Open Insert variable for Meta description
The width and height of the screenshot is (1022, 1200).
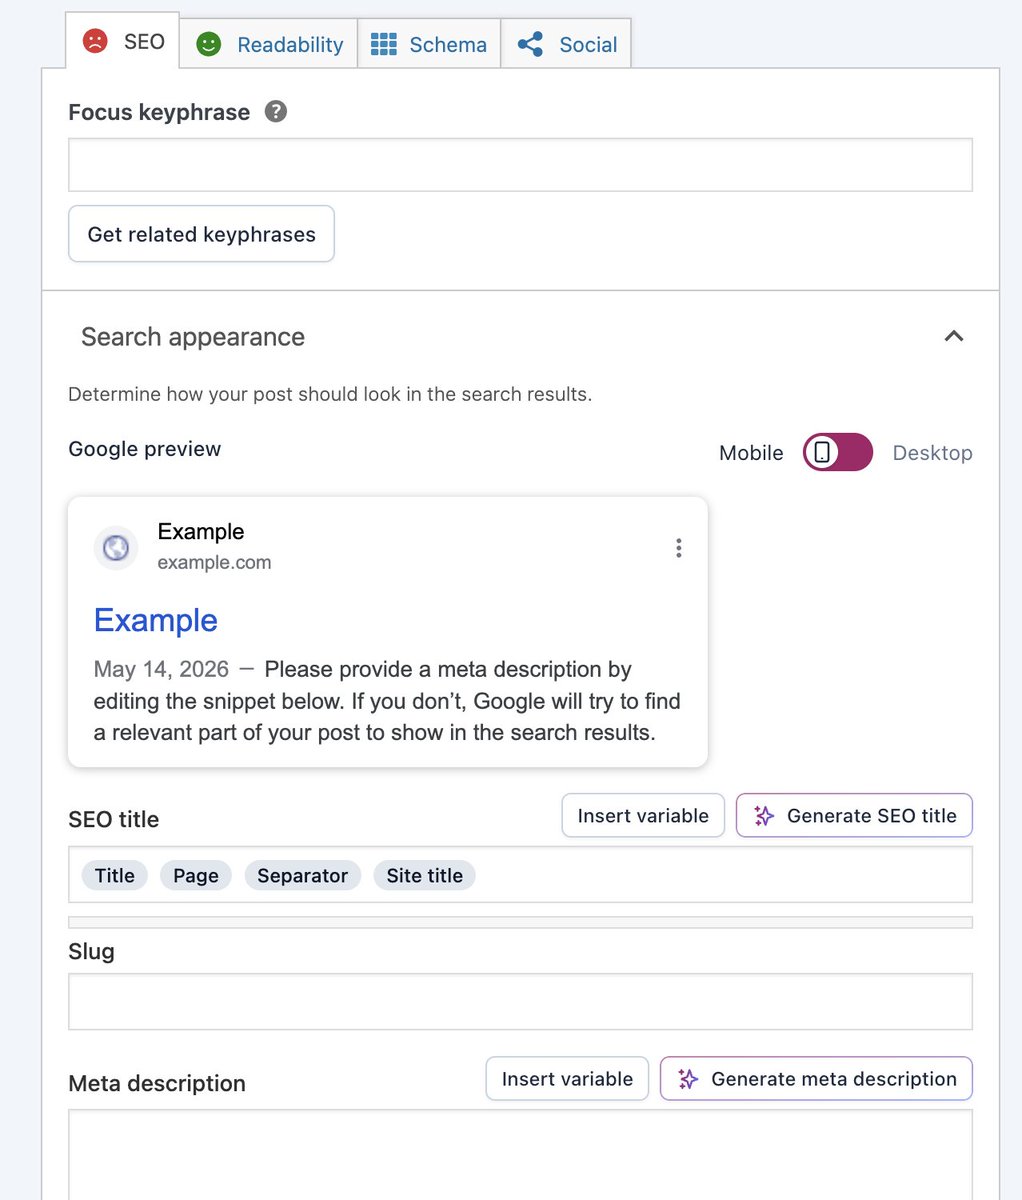567,1079
